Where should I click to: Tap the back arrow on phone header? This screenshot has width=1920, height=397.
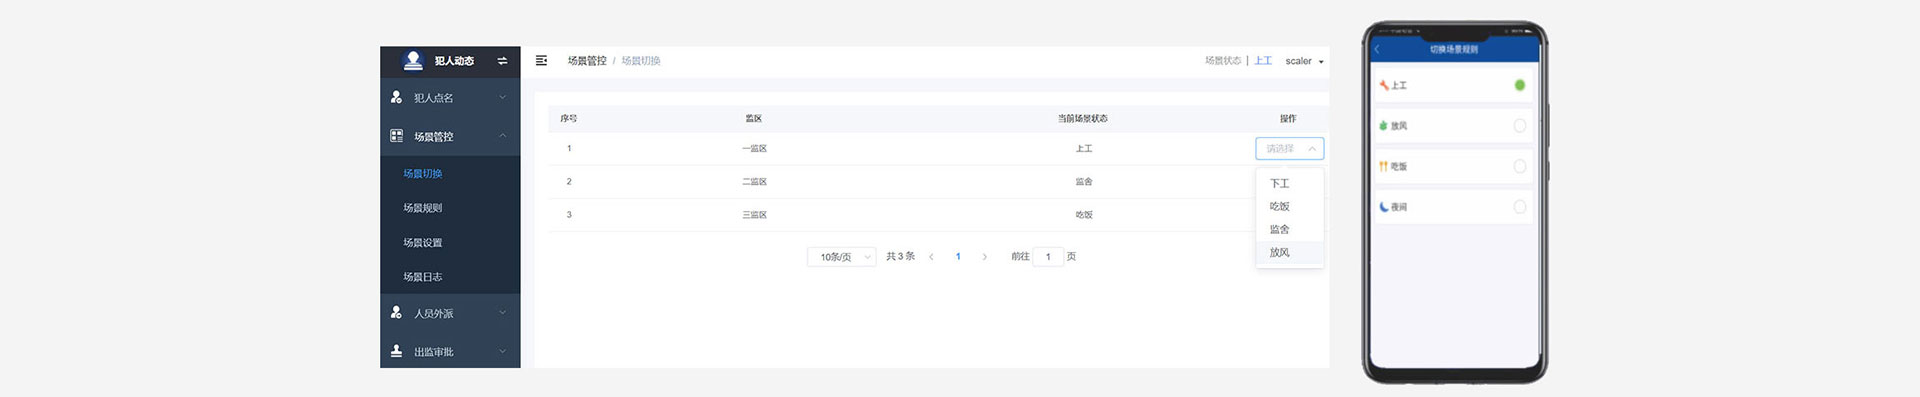pos(1377,49)
